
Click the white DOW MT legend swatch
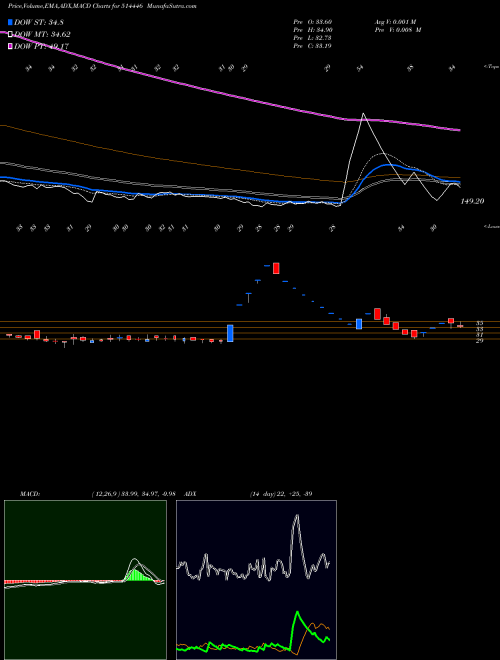point(11,35)
